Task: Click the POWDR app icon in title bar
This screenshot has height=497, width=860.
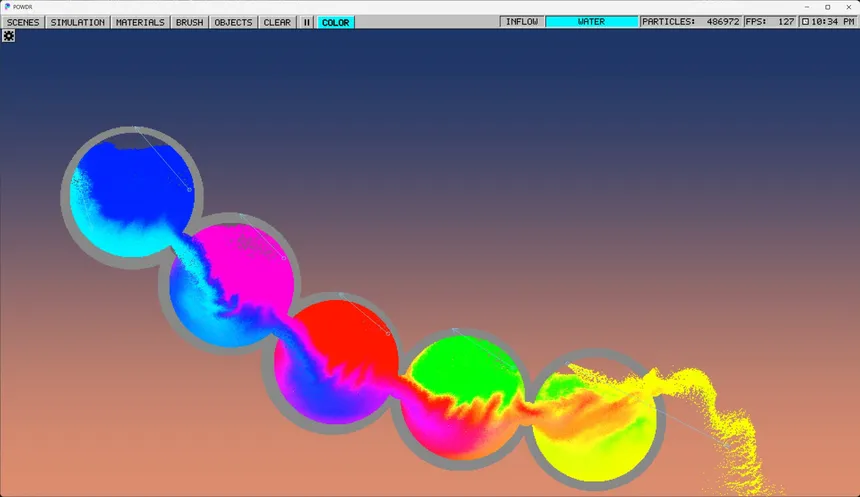Action: click(7, 7)
